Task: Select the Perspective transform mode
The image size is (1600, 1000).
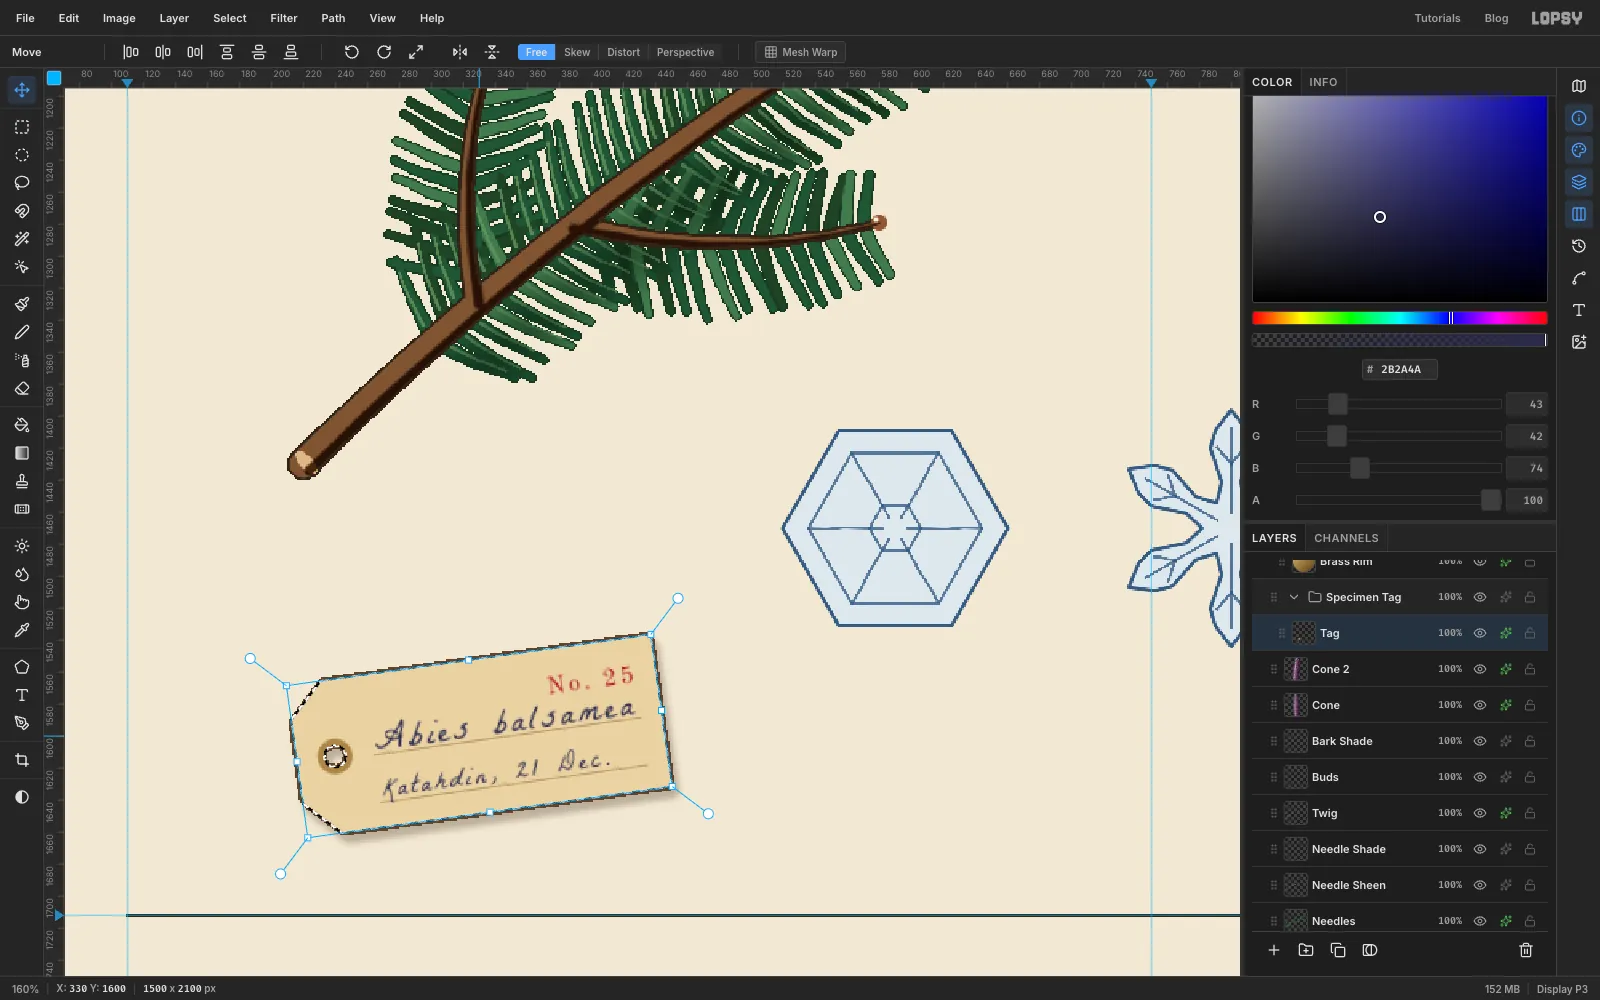Action: pyautogui.click(x=685, y=52)
